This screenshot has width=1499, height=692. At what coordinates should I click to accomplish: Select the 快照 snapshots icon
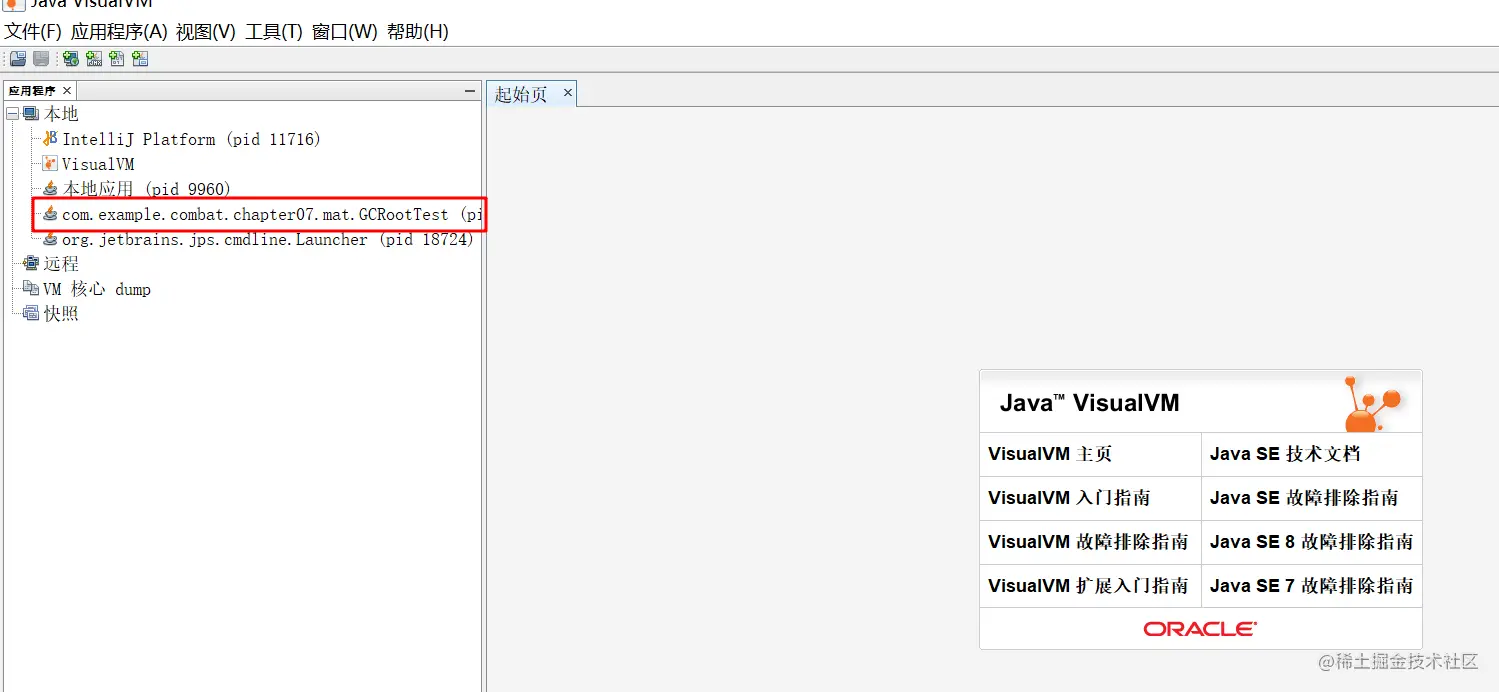31,314
